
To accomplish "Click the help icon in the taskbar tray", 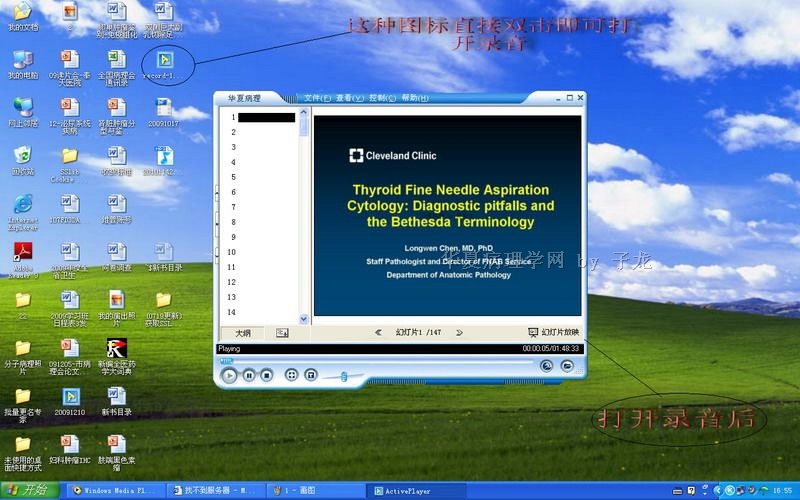I will [691, 491].
